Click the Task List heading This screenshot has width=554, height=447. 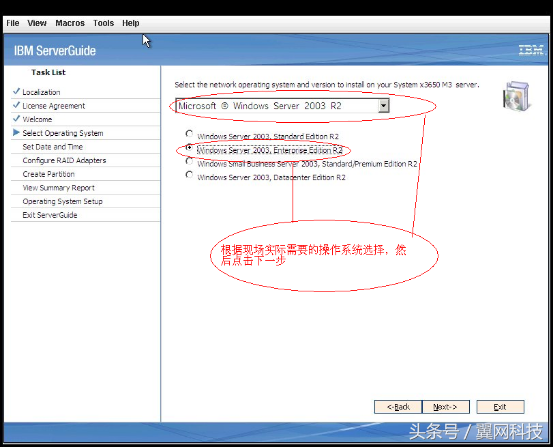(x=48, y=72)
